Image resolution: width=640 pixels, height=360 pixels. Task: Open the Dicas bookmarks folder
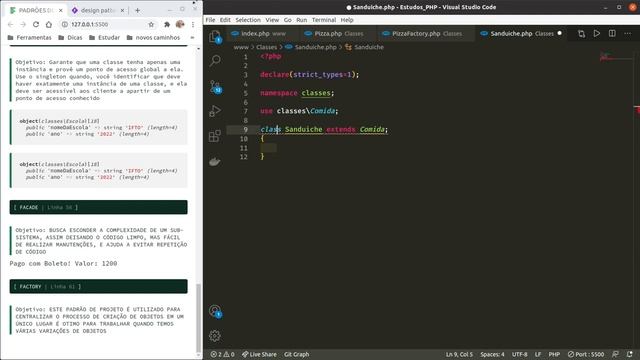point(70,38)
